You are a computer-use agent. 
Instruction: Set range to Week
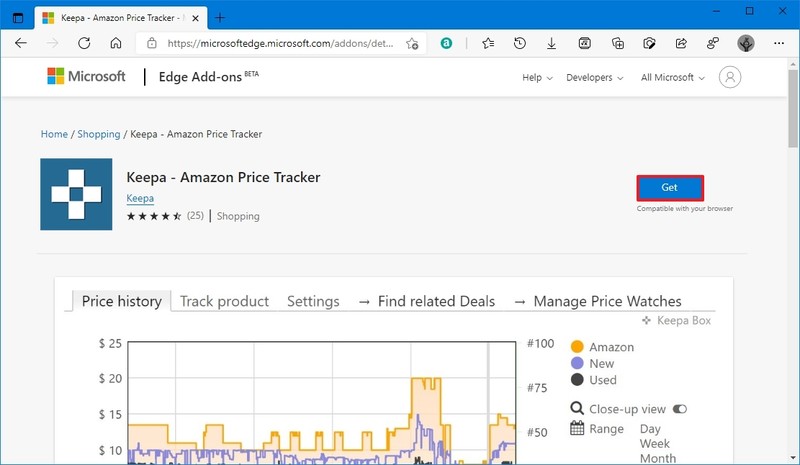click(655, 444)
